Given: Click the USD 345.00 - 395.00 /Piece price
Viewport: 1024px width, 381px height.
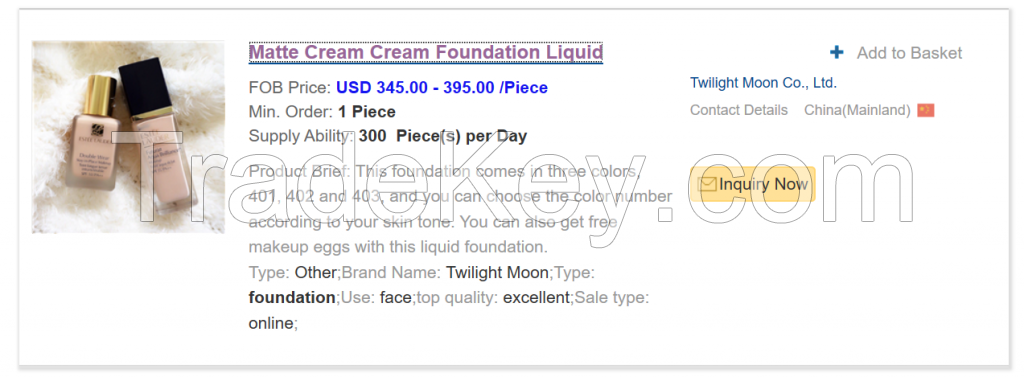Looking at the screenshot, I should [x=442, y=88].
